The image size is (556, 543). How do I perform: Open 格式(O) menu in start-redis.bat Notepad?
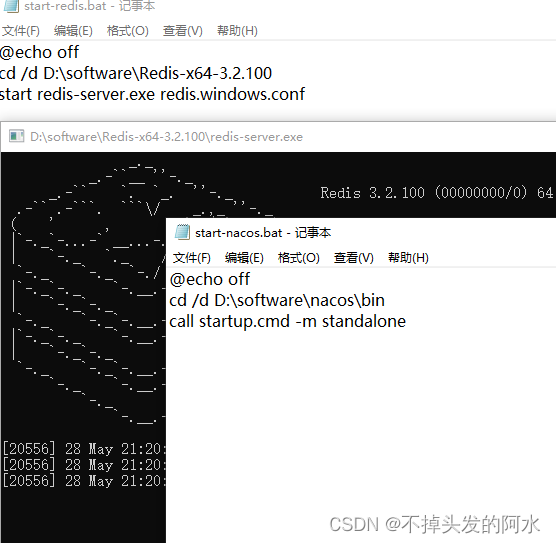point(128,31)
